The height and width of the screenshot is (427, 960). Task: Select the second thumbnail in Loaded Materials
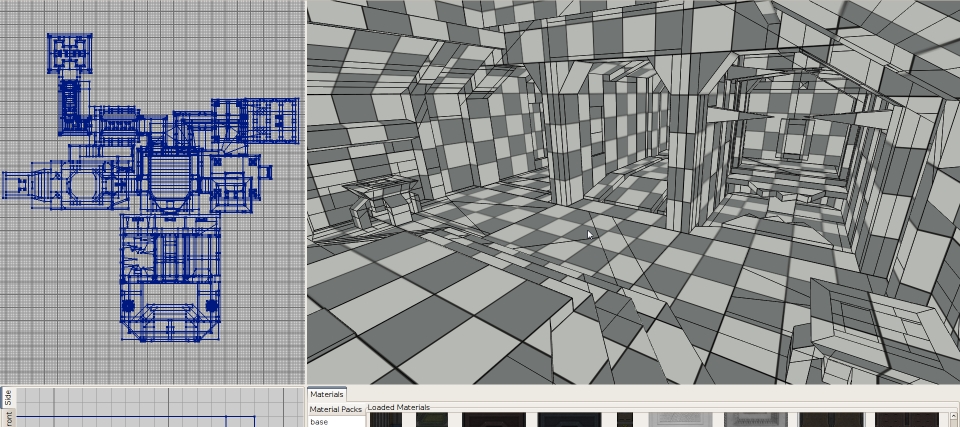tap(431, 420)
